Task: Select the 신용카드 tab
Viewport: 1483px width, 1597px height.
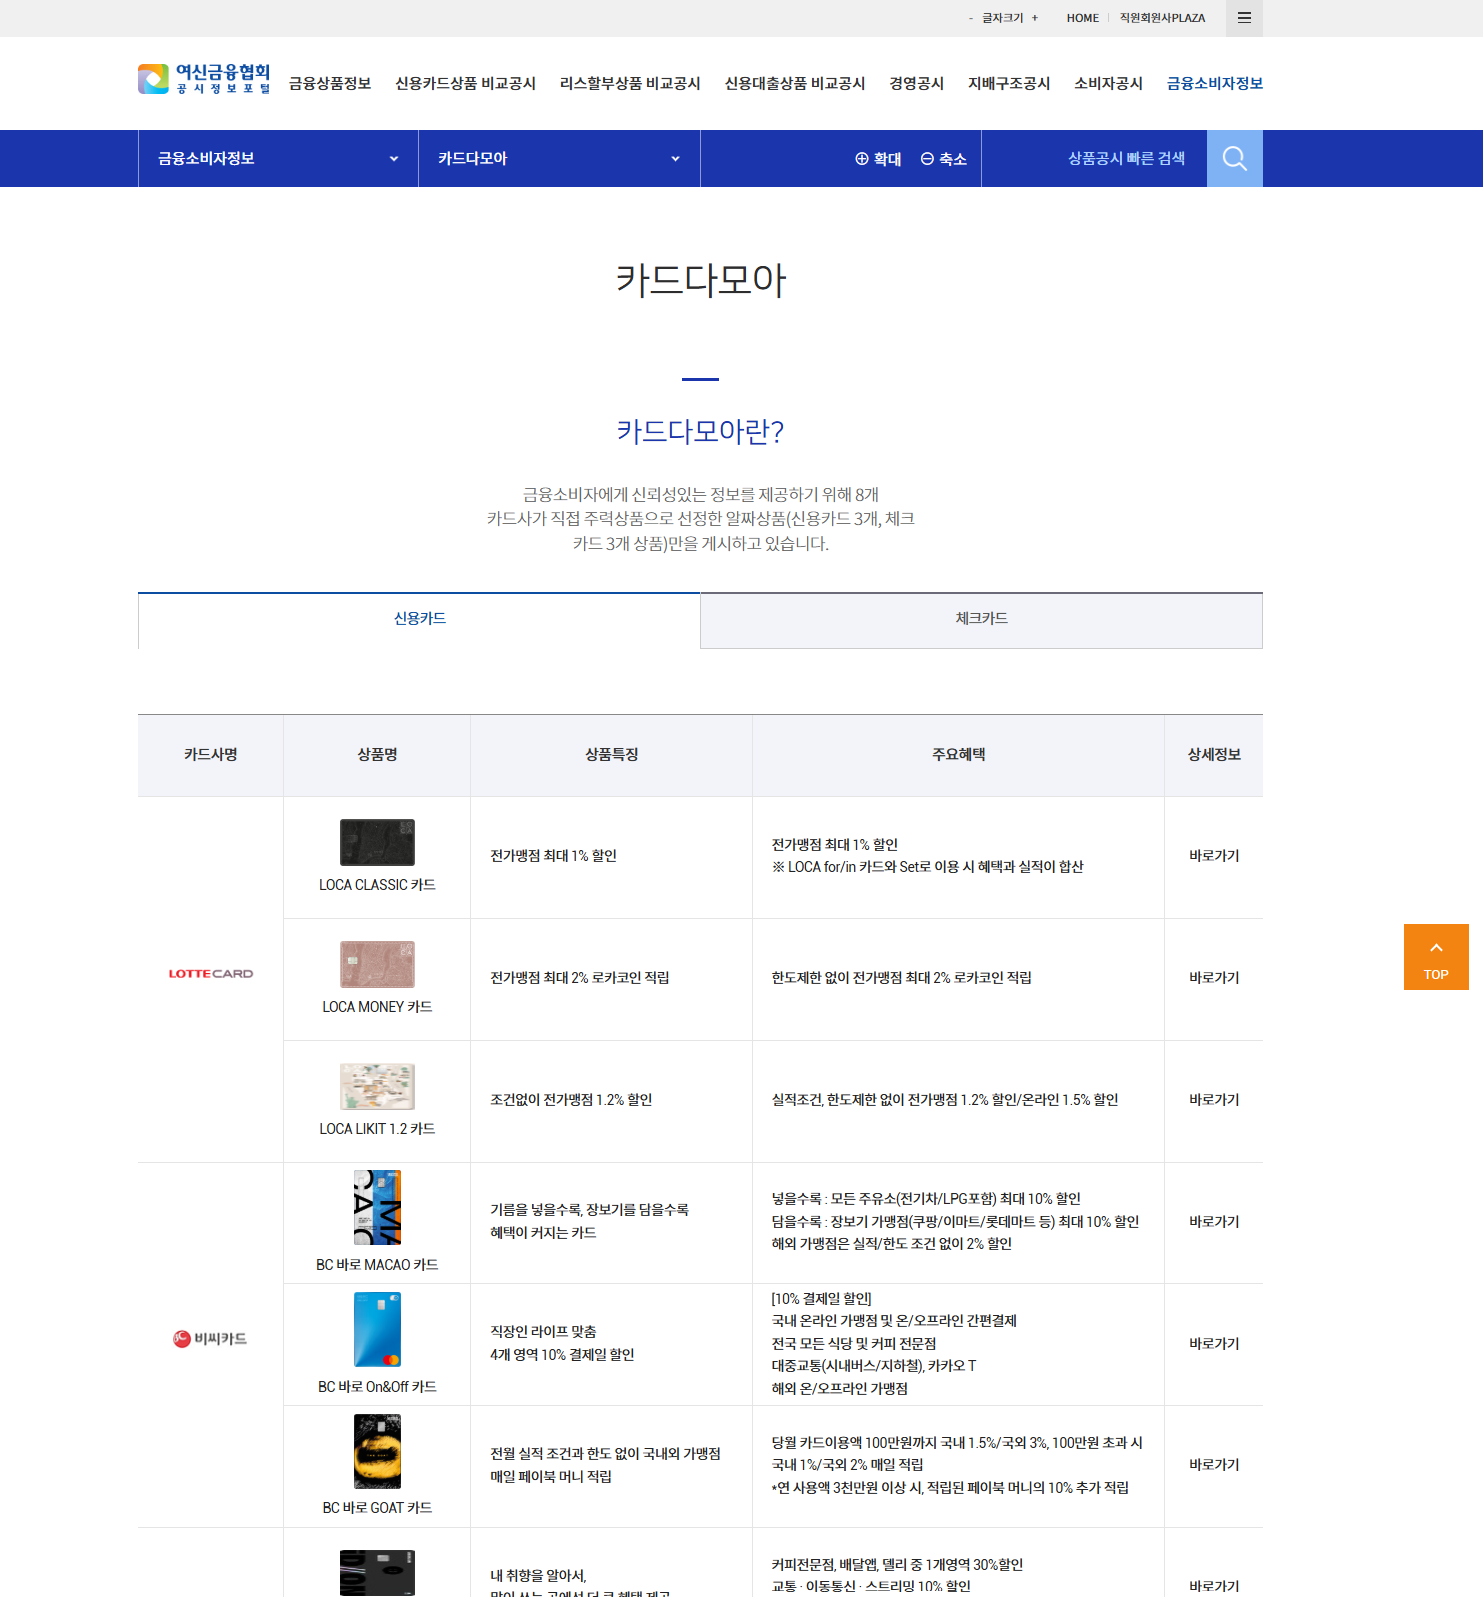Action: point(419,620)
